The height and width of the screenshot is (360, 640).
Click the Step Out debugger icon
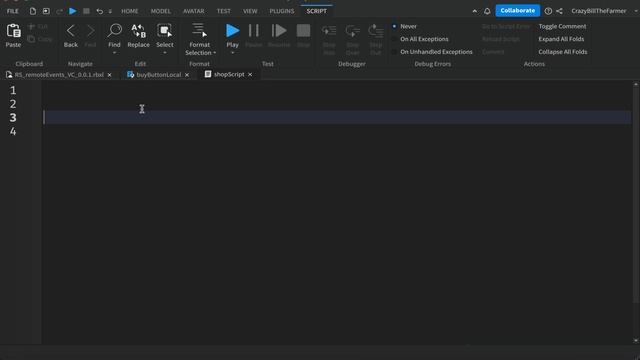click(x=376, y=31)
